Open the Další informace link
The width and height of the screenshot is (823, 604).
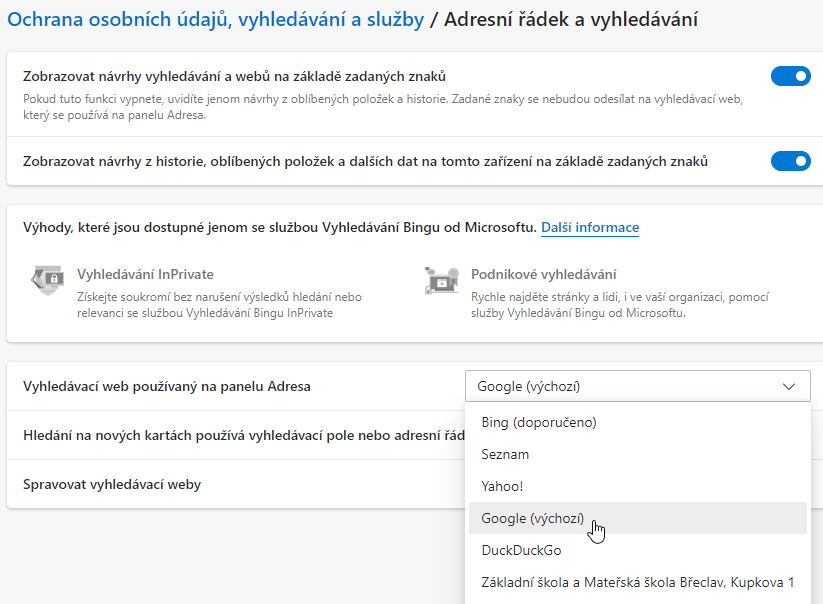(x=590, y=227)
